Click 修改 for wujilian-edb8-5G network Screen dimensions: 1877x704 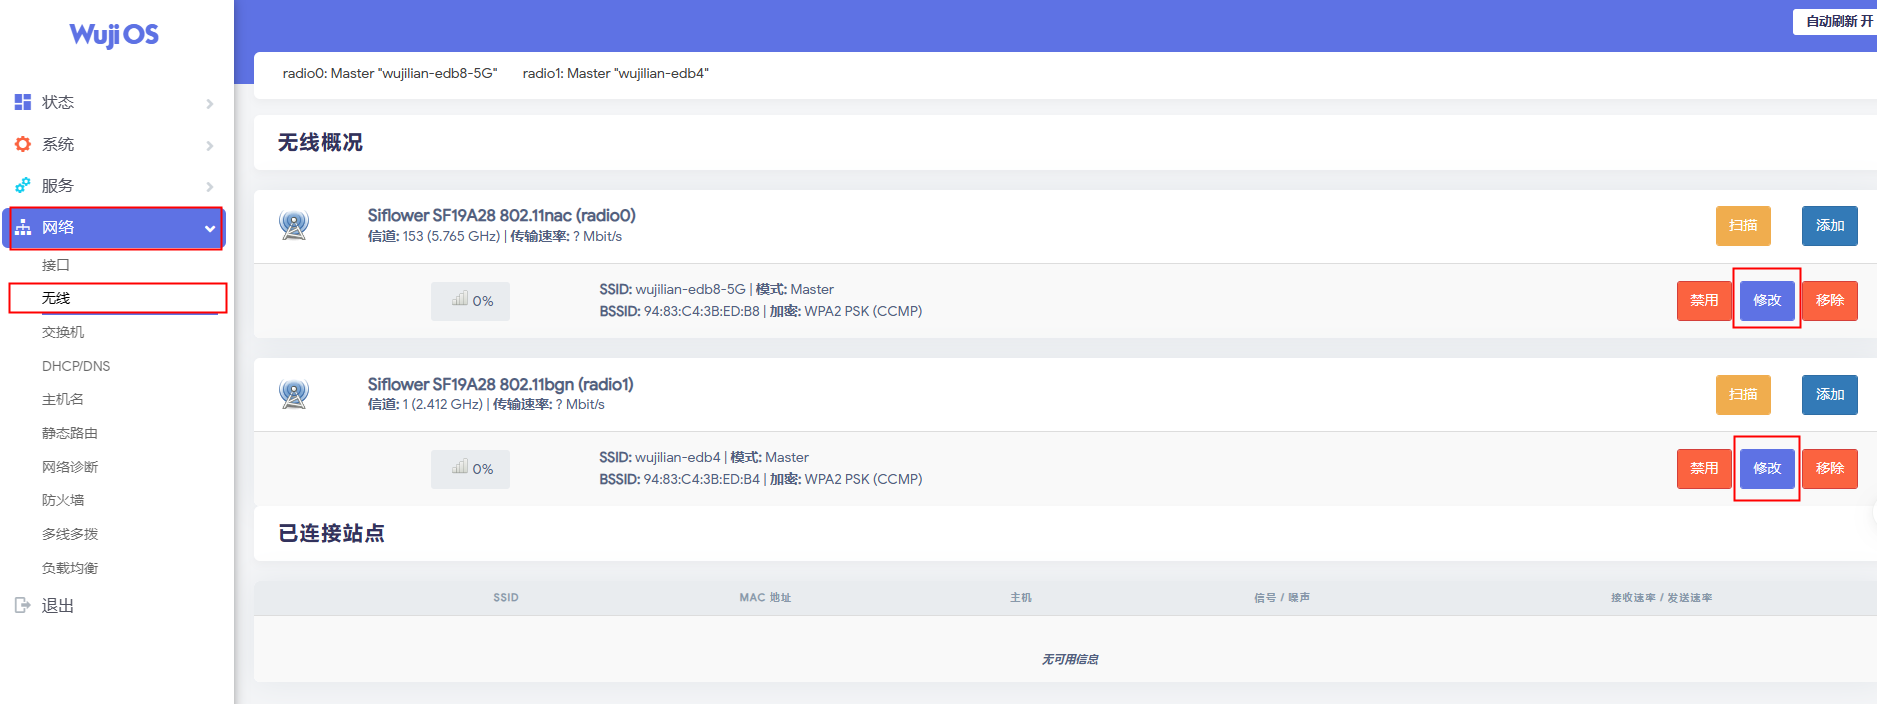[x=1766, y=301]
